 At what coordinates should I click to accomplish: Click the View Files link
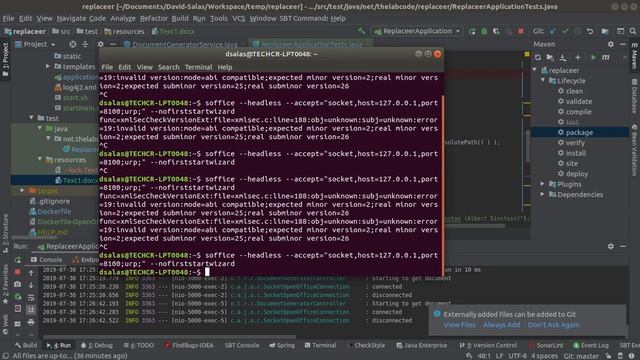[459, 325]
